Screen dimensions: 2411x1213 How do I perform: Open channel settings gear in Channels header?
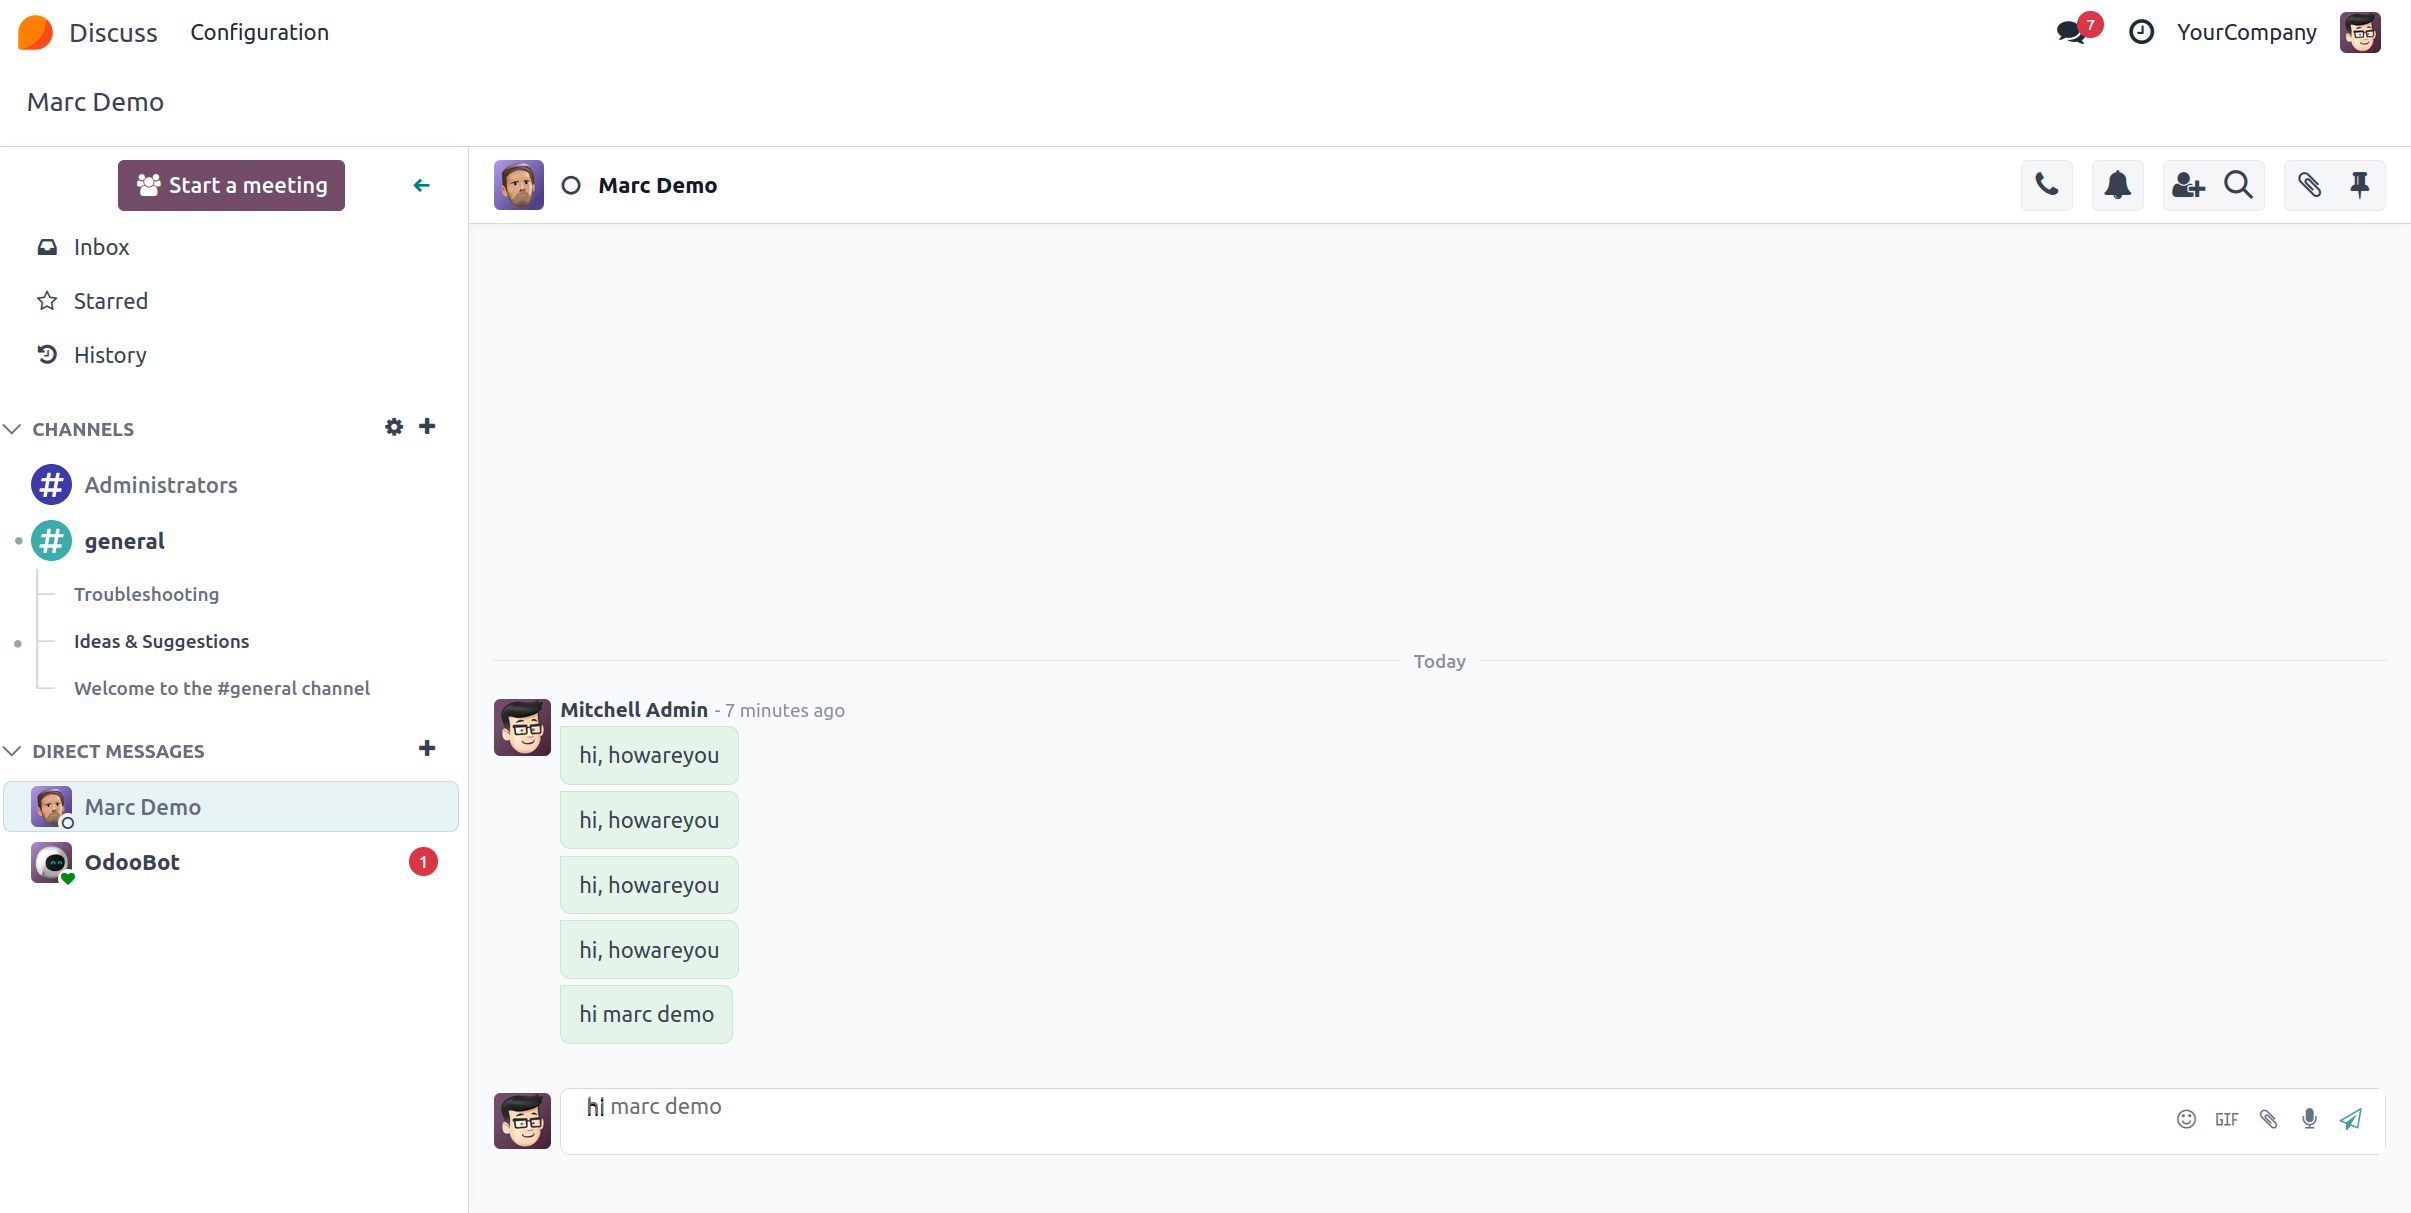point(394,427)
